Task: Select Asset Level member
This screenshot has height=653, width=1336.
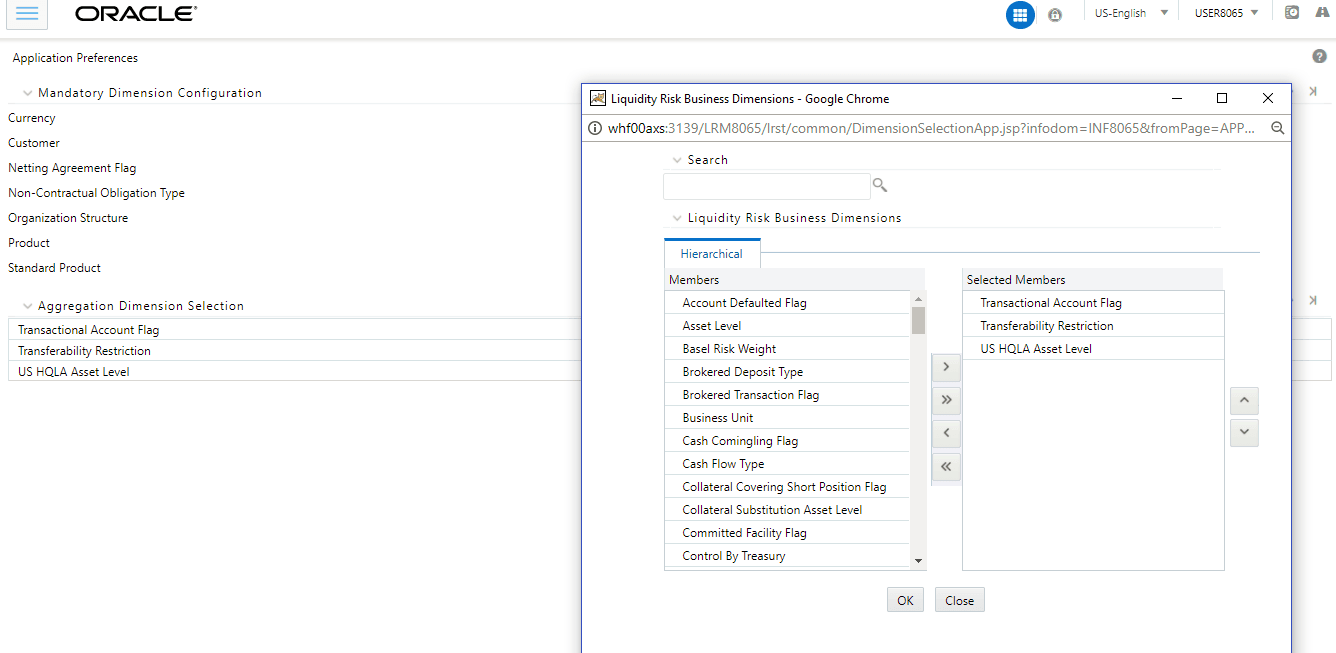Action: pos(787,326)
